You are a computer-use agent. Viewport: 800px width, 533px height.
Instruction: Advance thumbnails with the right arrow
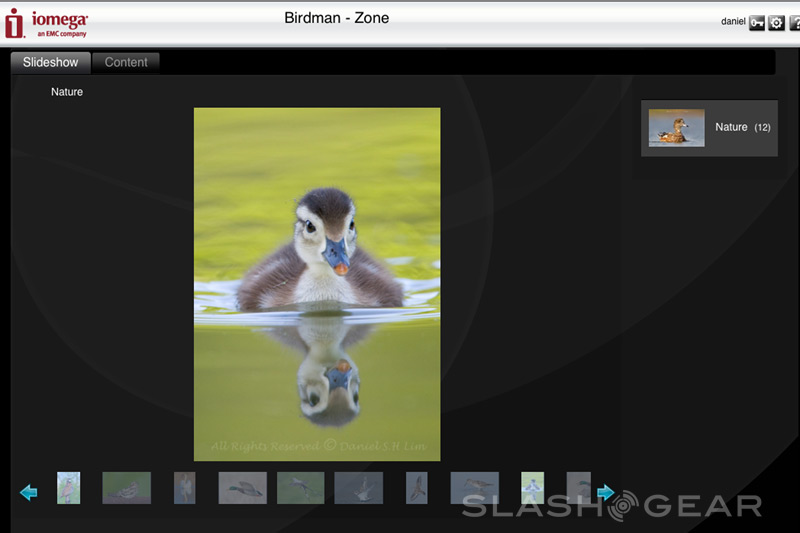(x=605, y=492)
